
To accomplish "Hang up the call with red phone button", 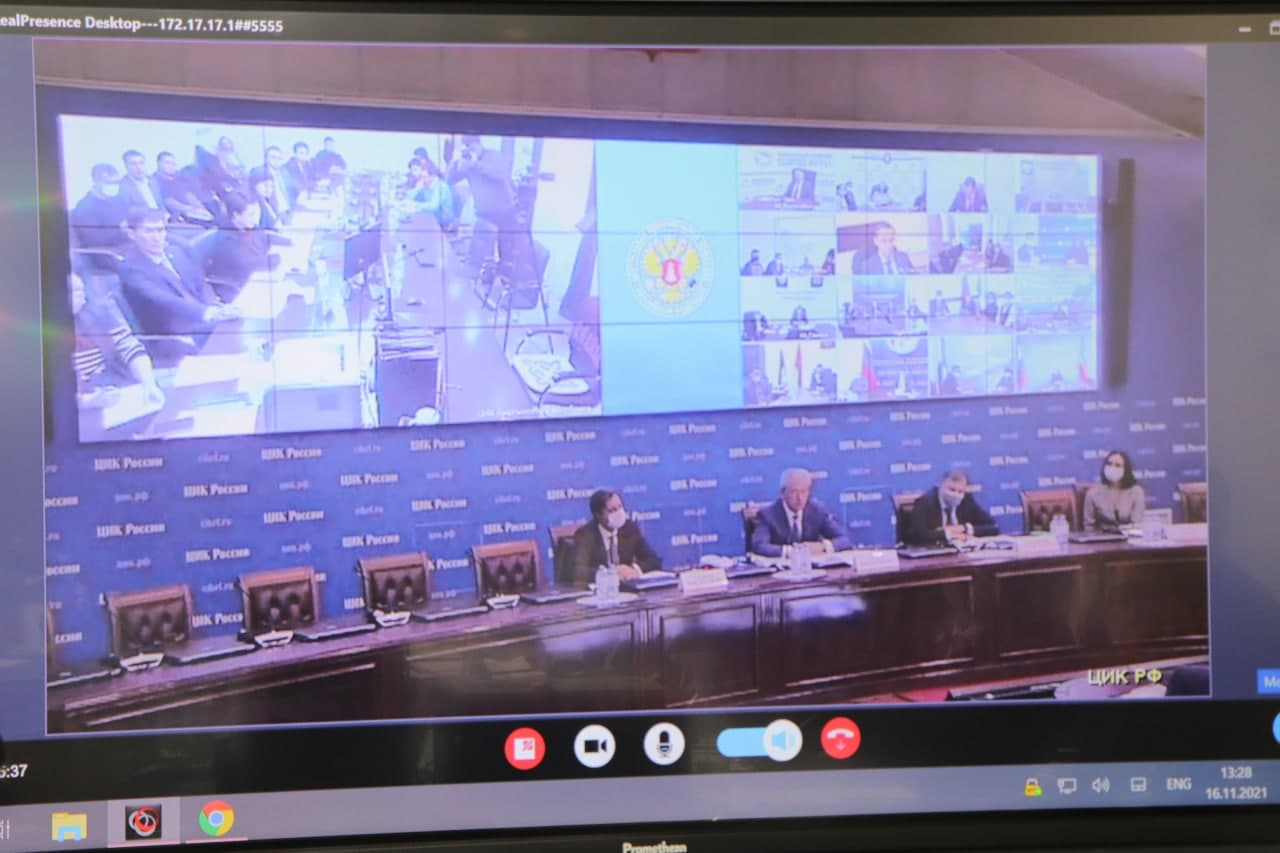I will click(x=840, y=739).
